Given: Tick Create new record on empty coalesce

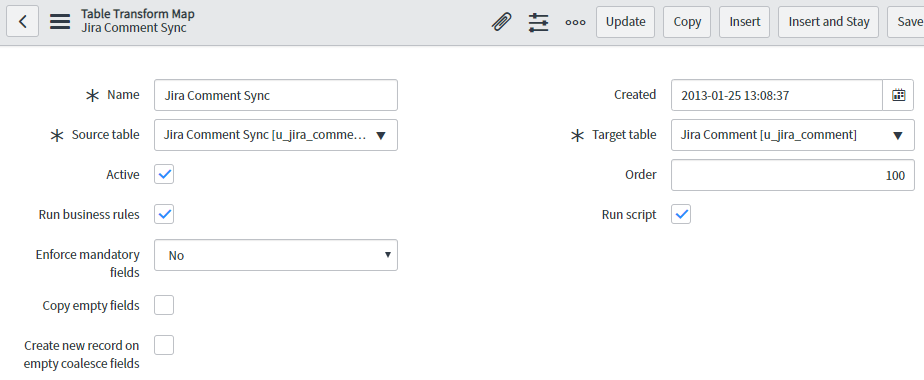Looking at the screenshot, I should point(164,345).
